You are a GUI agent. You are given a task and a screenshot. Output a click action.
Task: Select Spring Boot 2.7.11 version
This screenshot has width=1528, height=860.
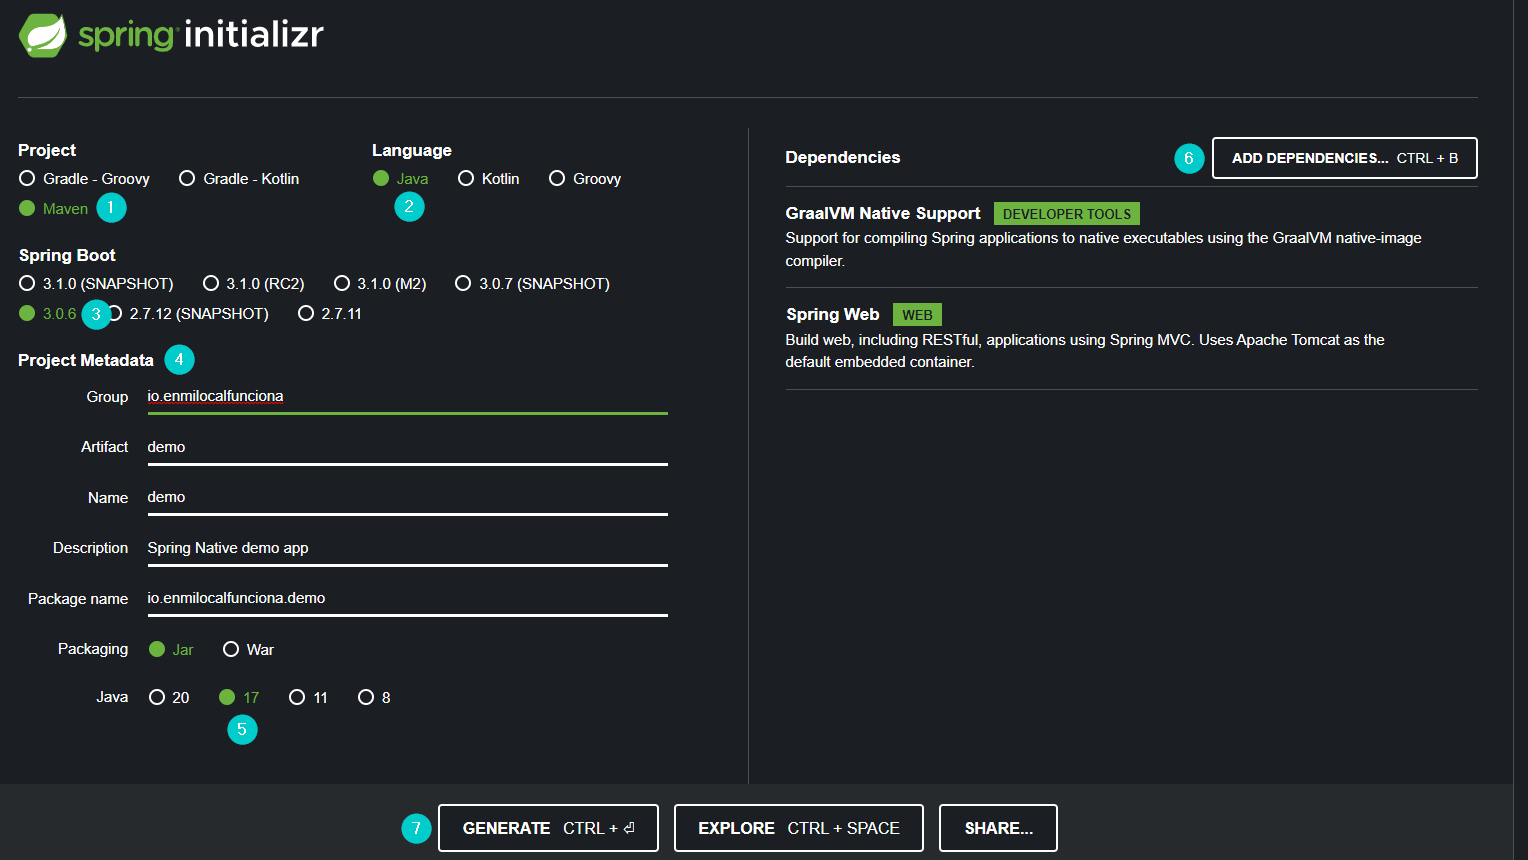(x=330, y=313)
